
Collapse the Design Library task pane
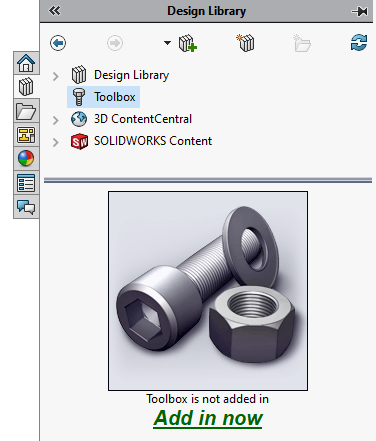[55, 11]
